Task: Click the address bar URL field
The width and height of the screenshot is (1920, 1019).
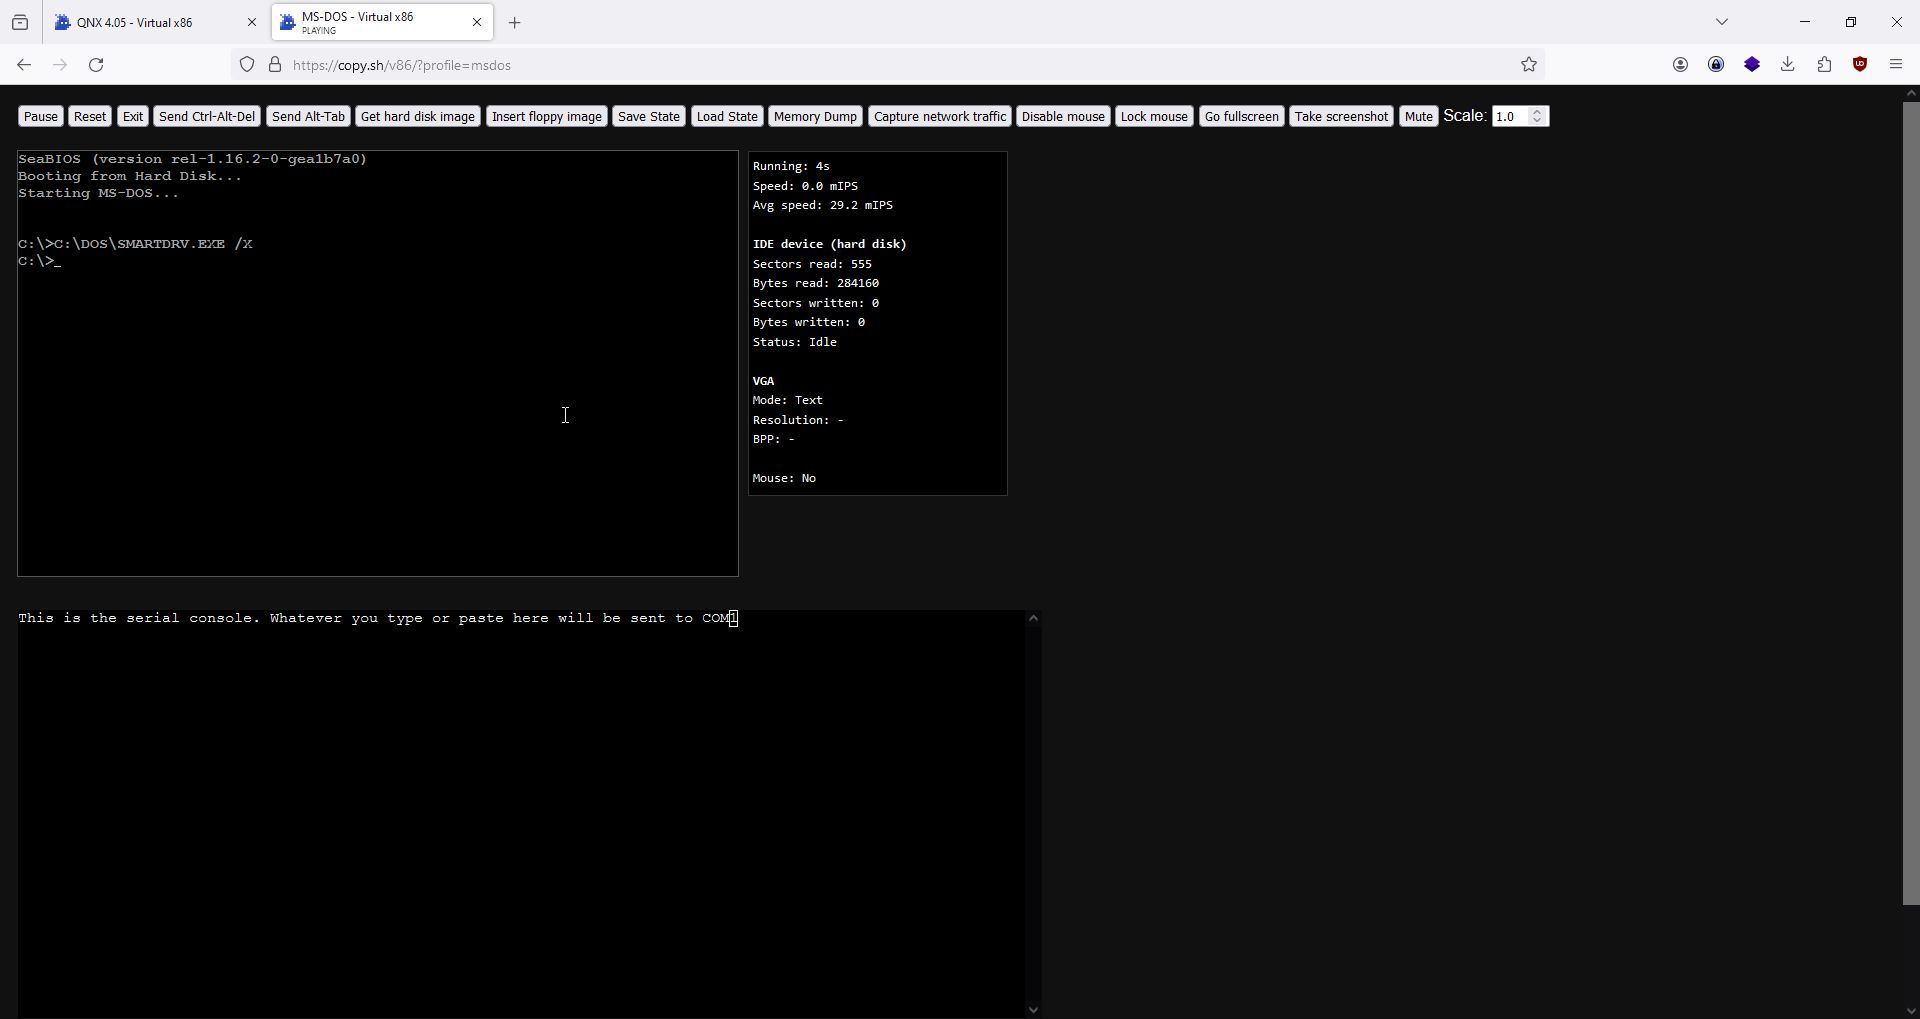Action: [890, 65]
